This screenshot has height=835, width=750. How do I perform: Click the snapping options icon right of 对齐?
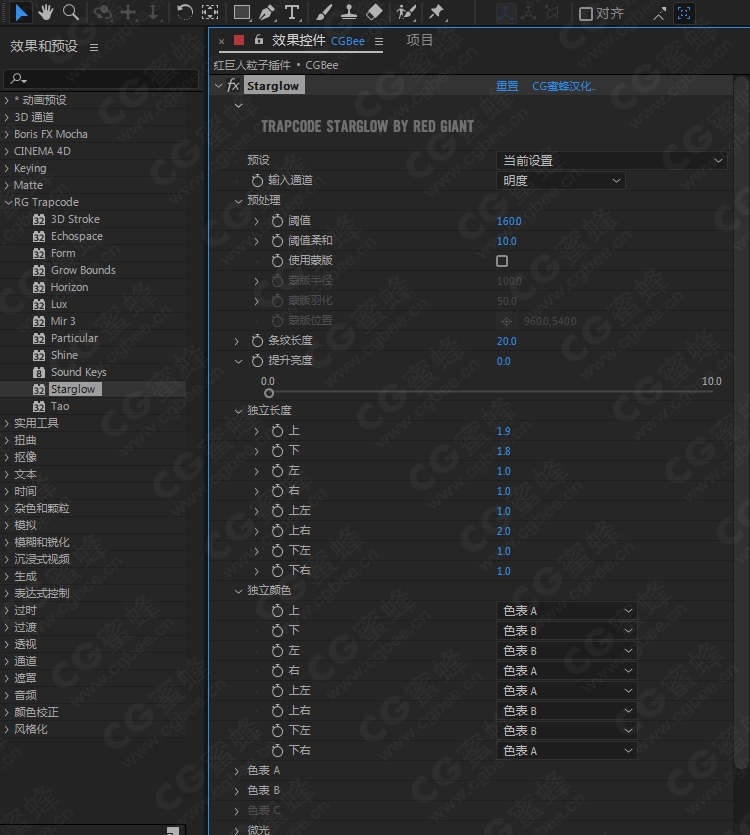659,13
